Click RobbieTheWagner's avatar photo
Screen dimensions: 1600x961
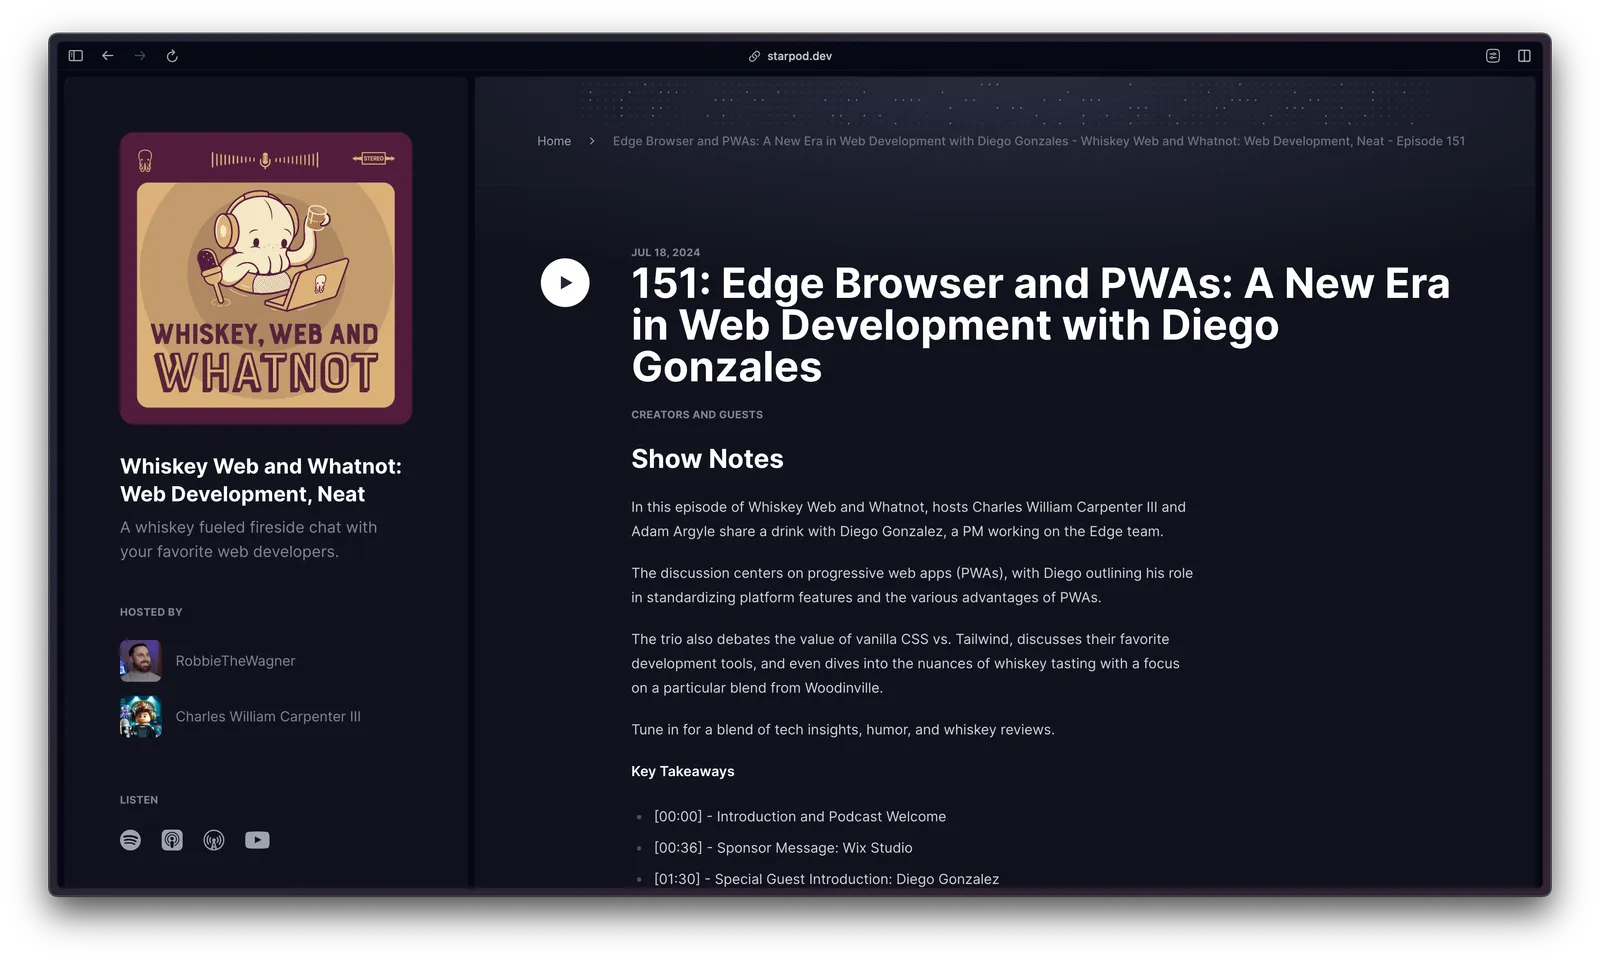tap(141, 661)
